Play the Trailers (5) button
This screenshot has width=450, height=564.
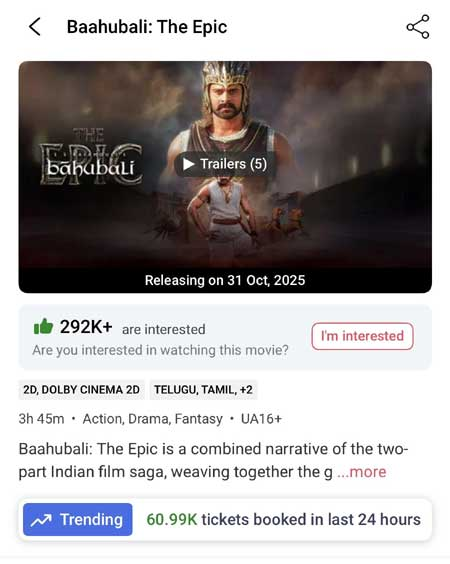[225, 164]
